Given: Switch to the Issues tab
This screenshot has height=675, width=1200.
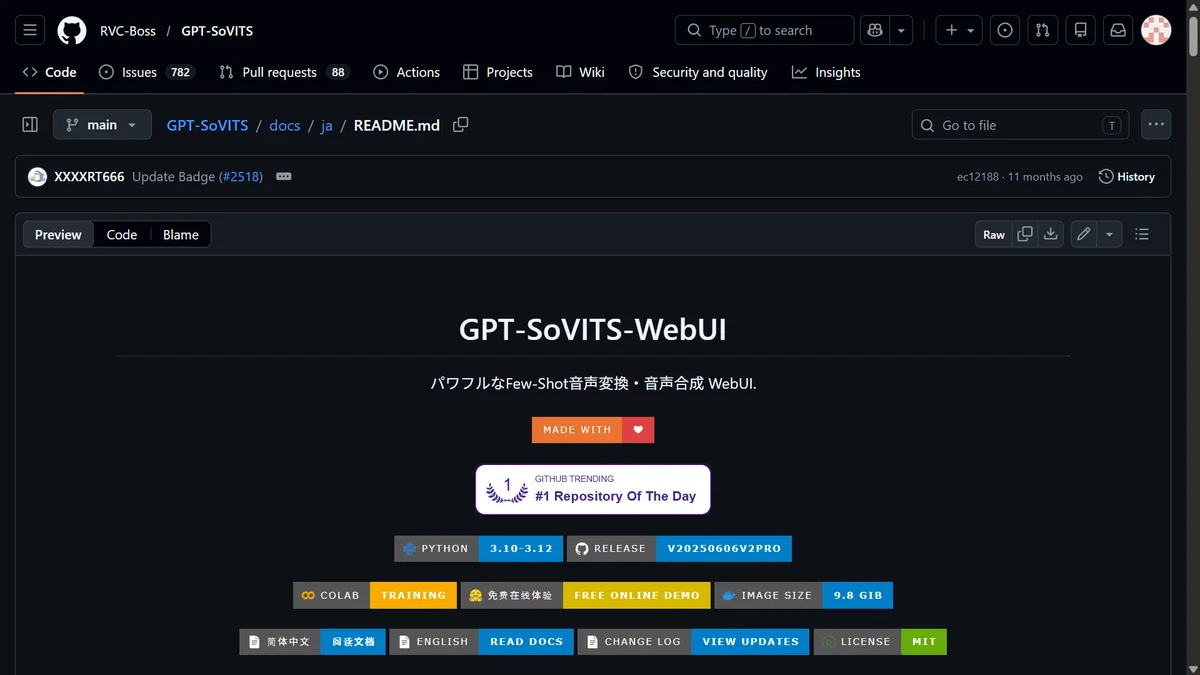Looking at the screenshot, I should point(146,72).
